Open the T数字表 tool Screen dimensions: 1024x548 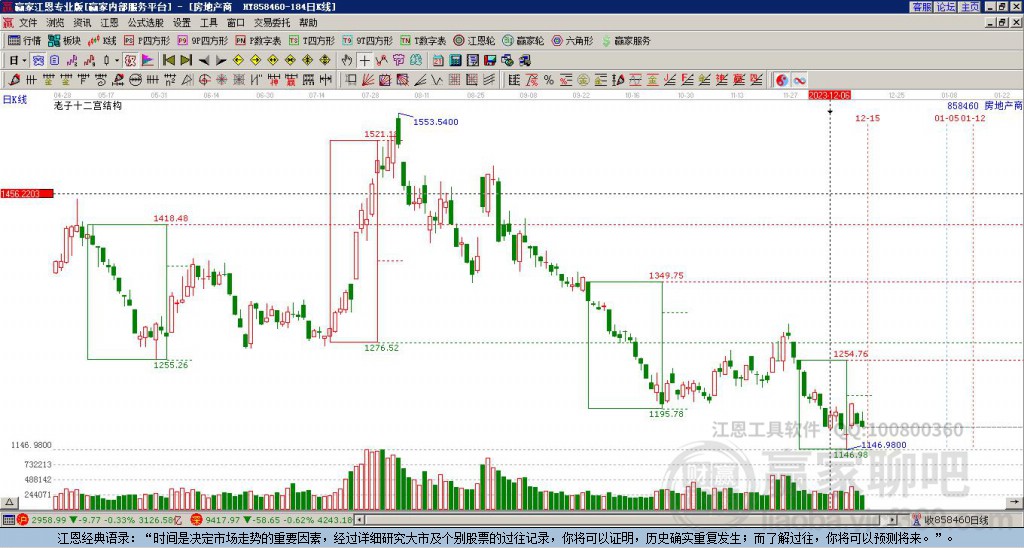423,40
